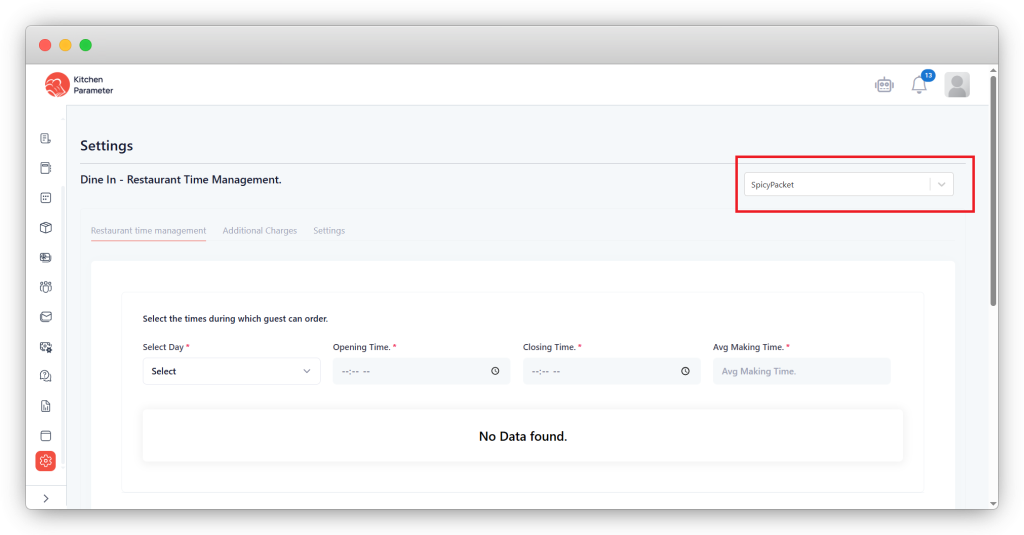The width and height of the screenshot is (1024, 535).
Task: Open the SpicyPacket restaurant dropdown
Action: click(x=847, y=185)
